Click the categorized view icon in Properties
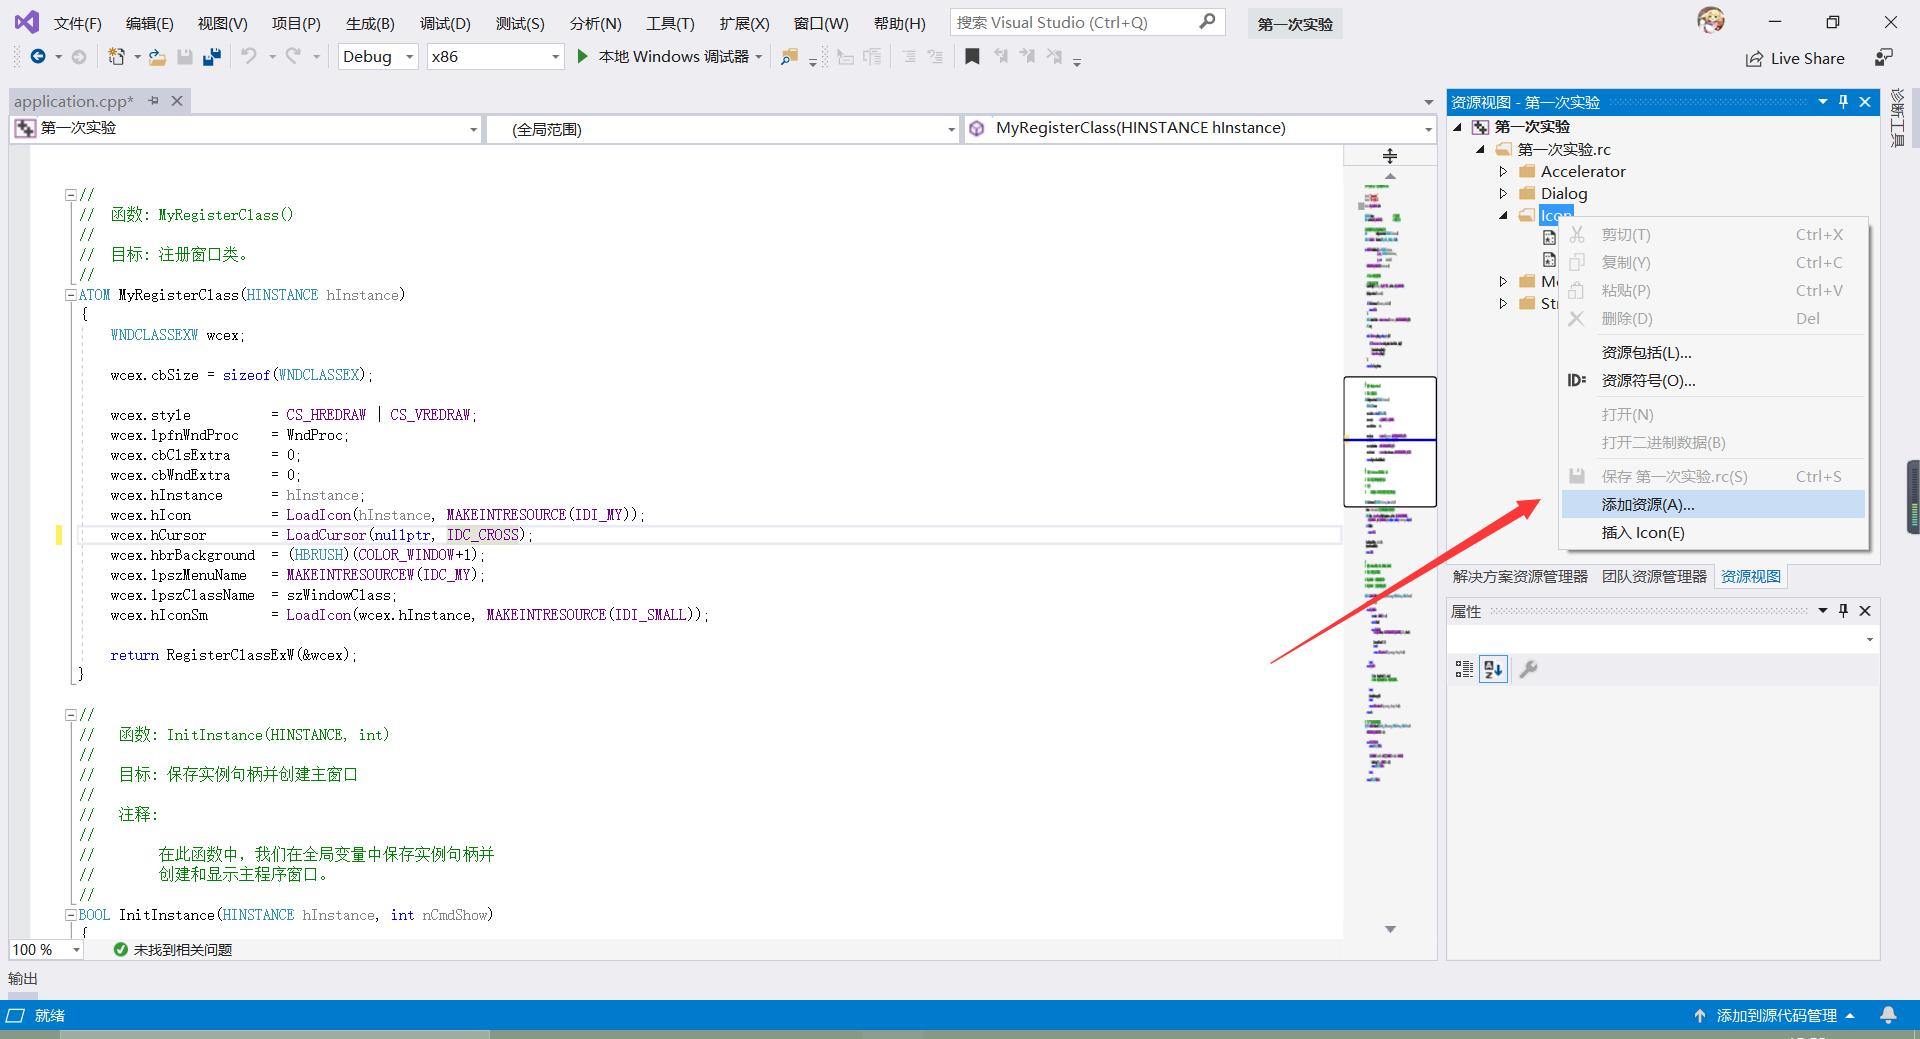This screenshot has height=1039, width=1920. click(1464, 669)
